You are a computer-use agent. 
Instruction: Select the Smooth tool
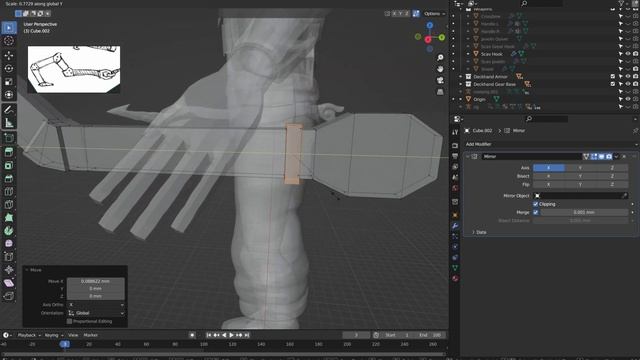[x=9, y=244]
